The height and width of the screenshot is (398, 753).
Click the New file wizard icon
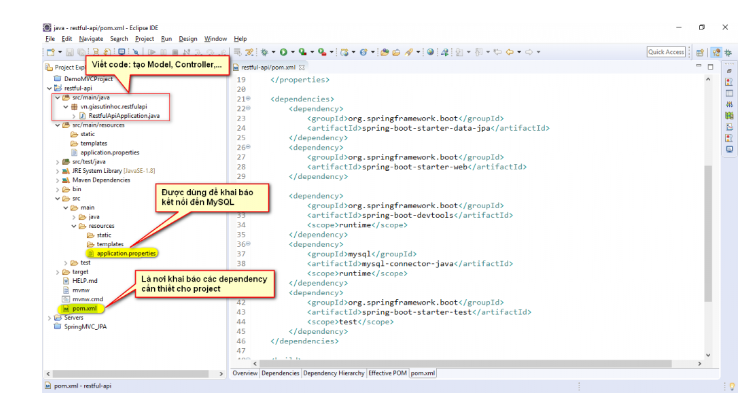[50, 52]
